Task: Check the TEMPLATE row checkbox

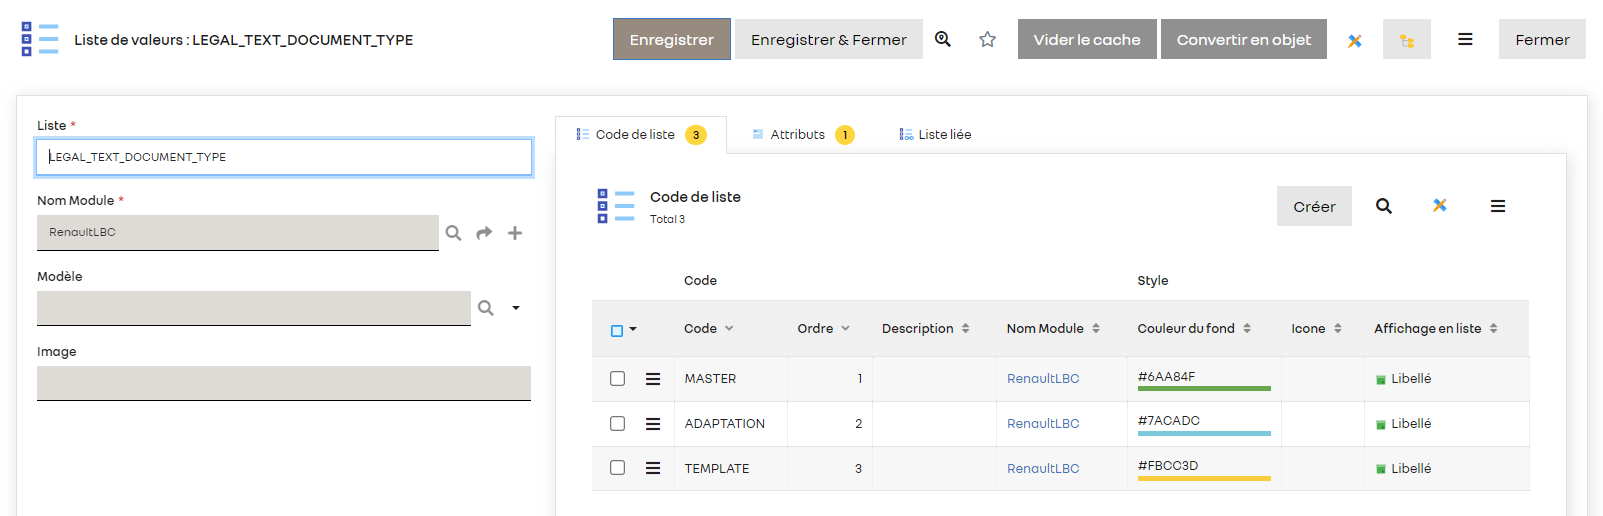Action: [617, 468]
